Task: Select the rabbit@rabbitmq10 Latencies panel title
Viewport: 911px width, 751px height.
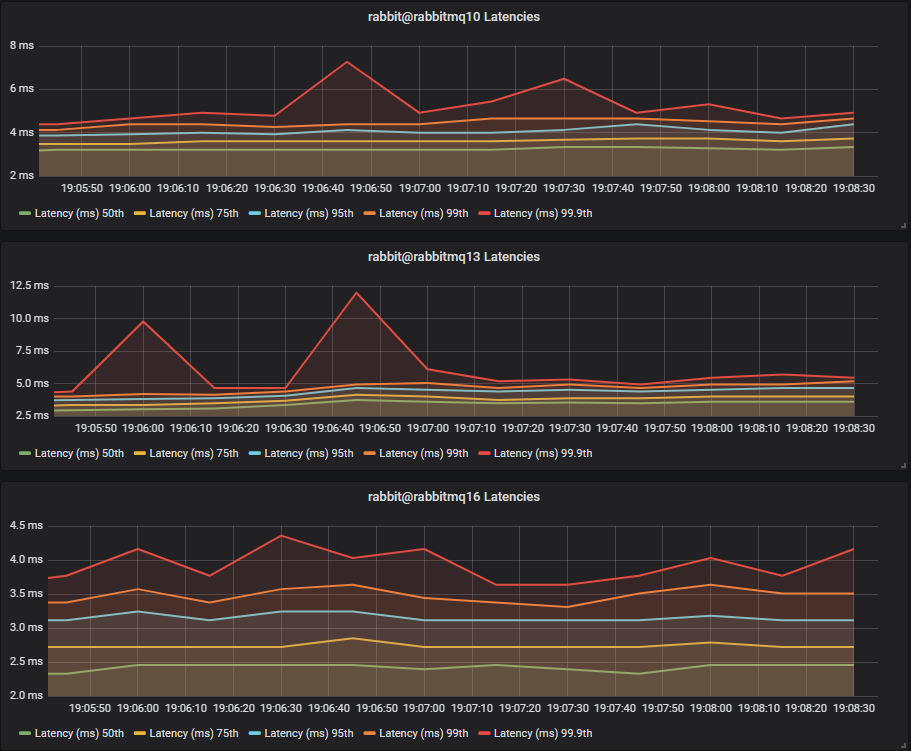Action: click(x=453, y=16)
